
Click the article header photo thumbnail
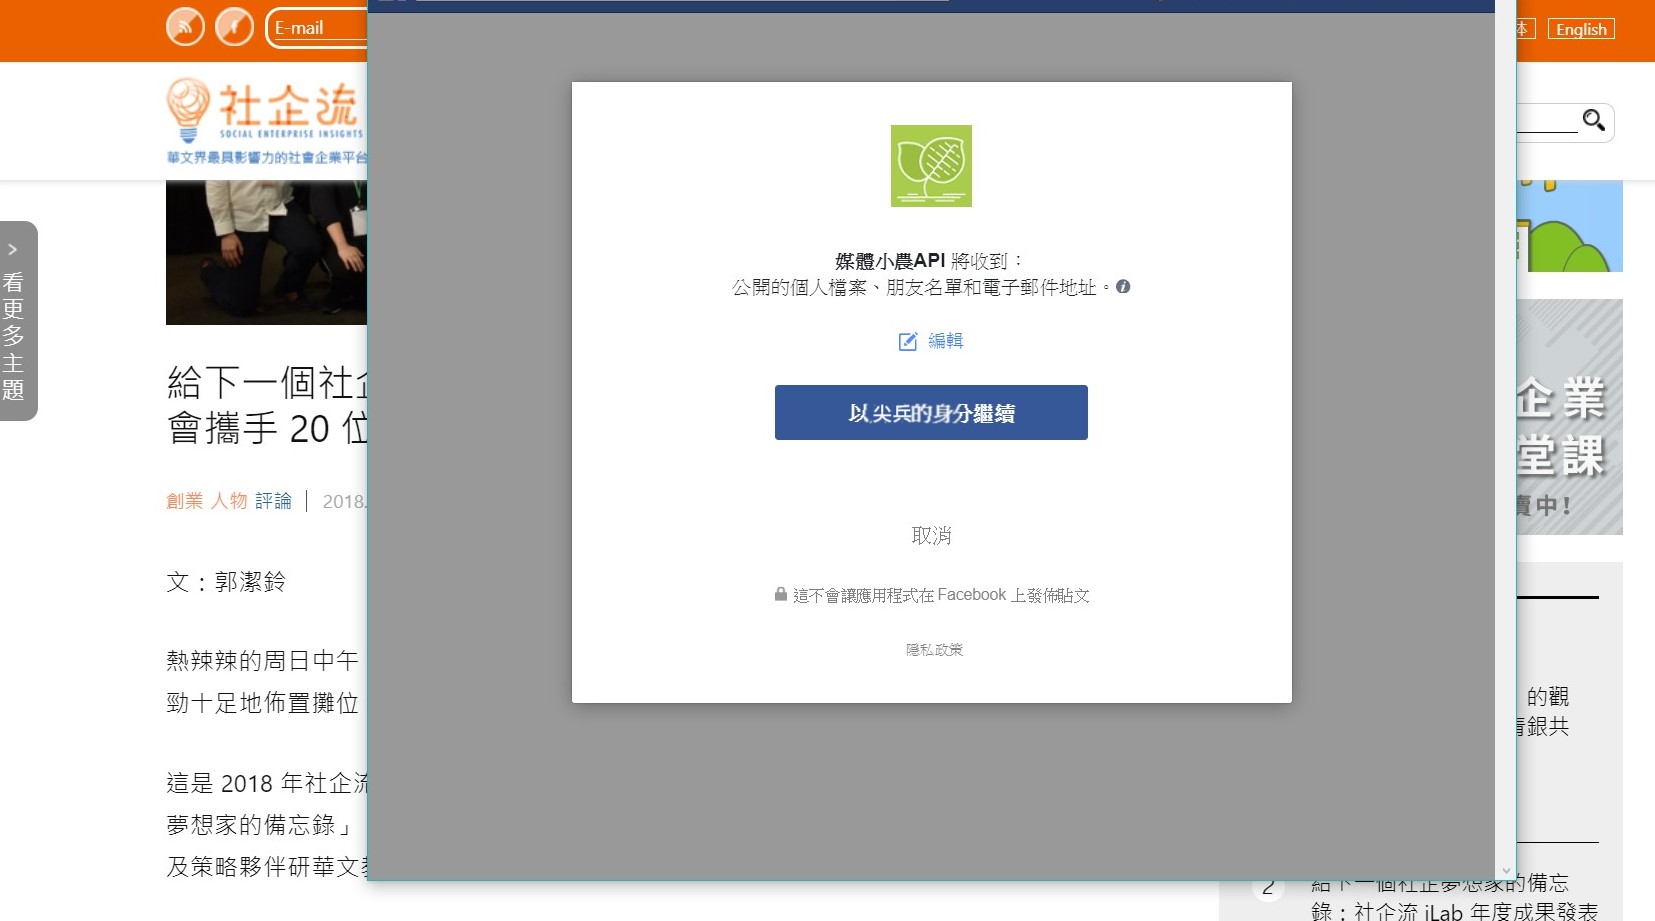(x=266, y=252)
